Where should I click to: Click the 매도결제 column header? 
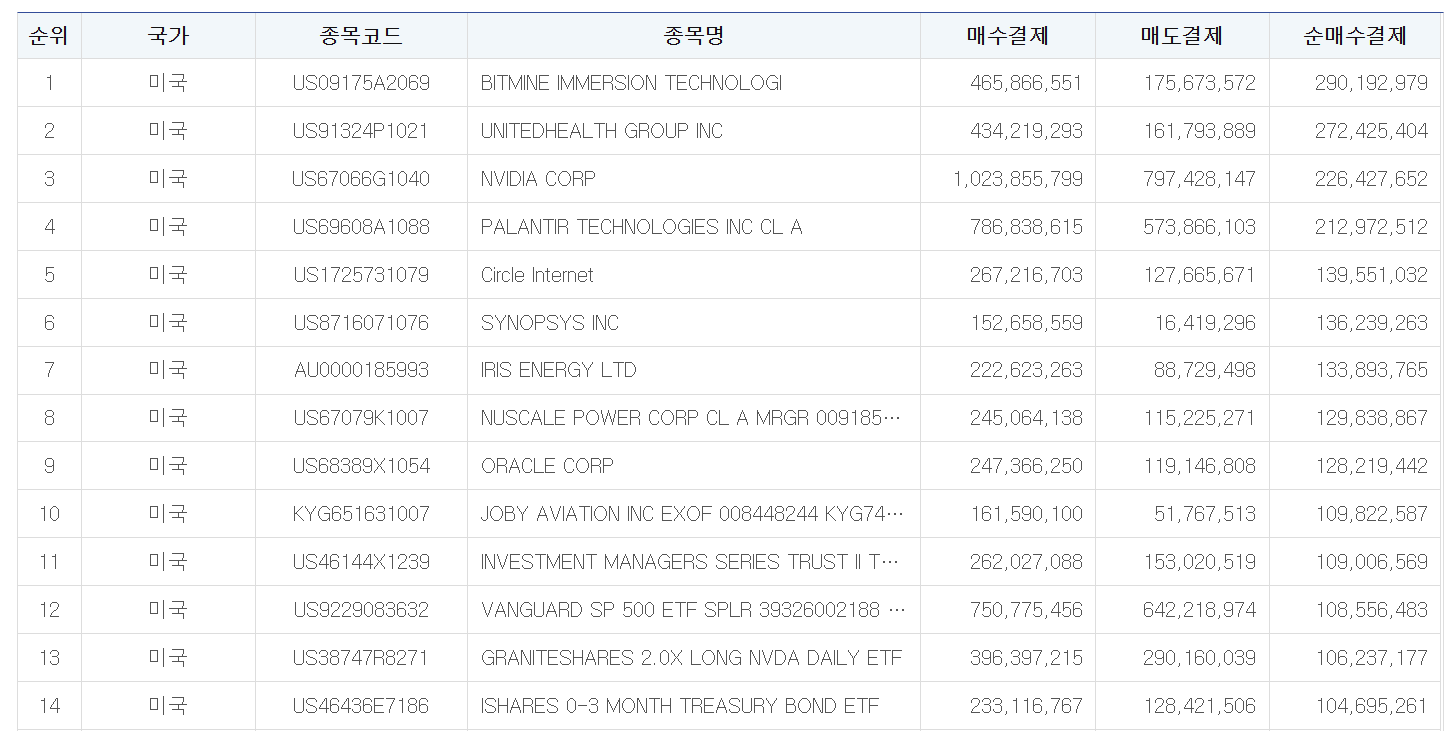1181,36
